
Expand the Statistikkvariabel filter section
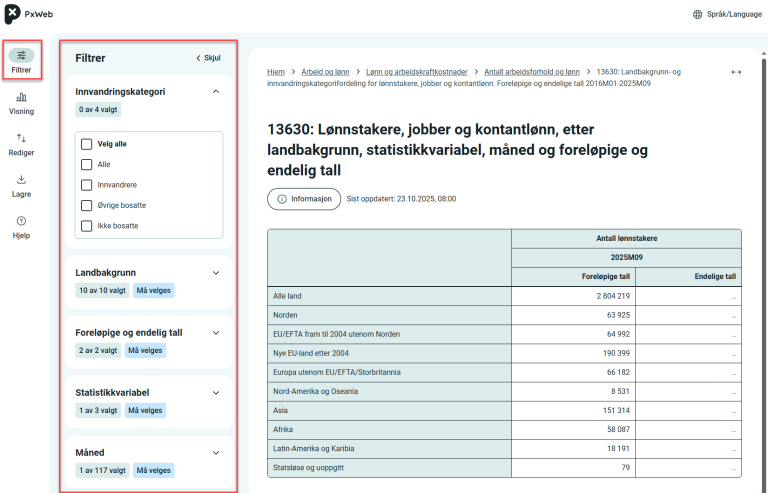[x=216, y=393]
